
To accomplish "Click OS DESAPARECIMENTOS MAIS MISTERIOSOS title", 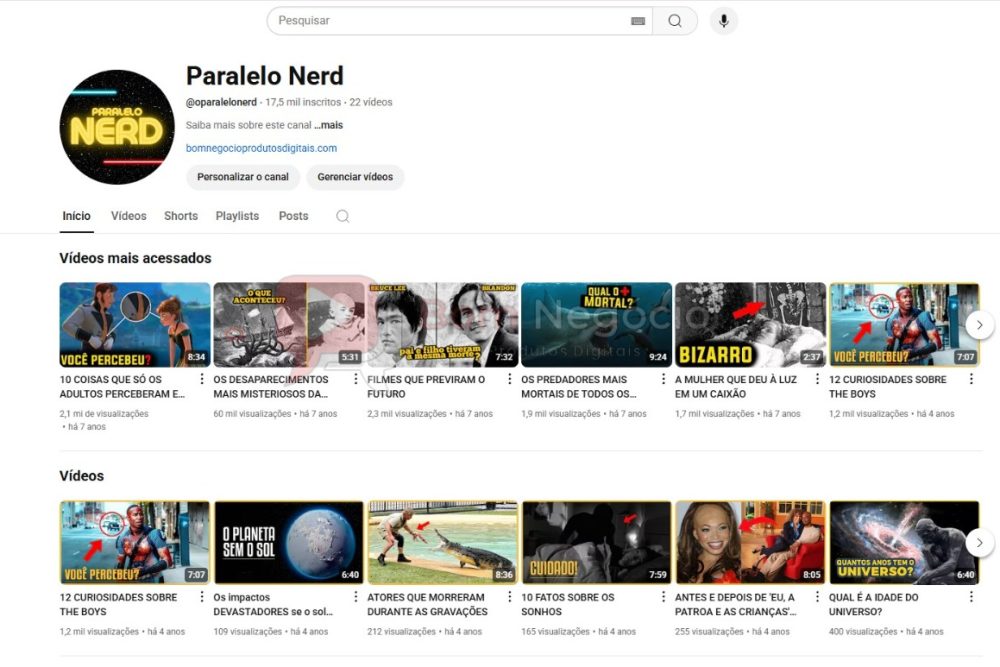I will point(272,386).
